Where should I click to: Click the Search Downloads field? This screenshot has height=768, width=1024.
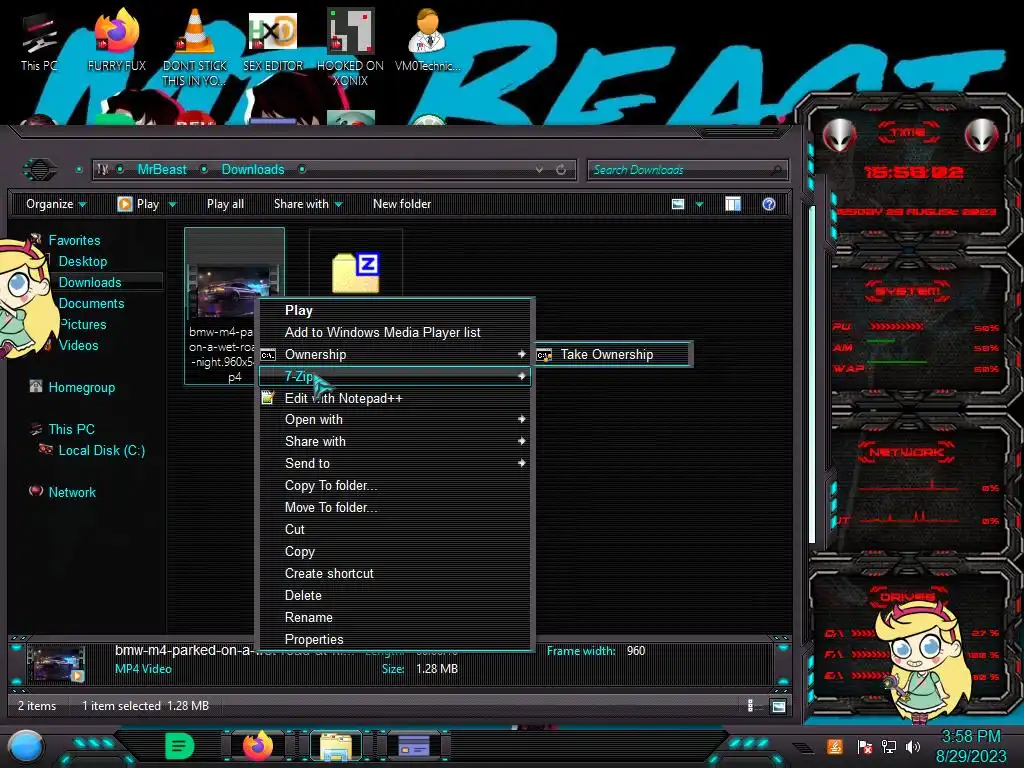pos(687,170)
